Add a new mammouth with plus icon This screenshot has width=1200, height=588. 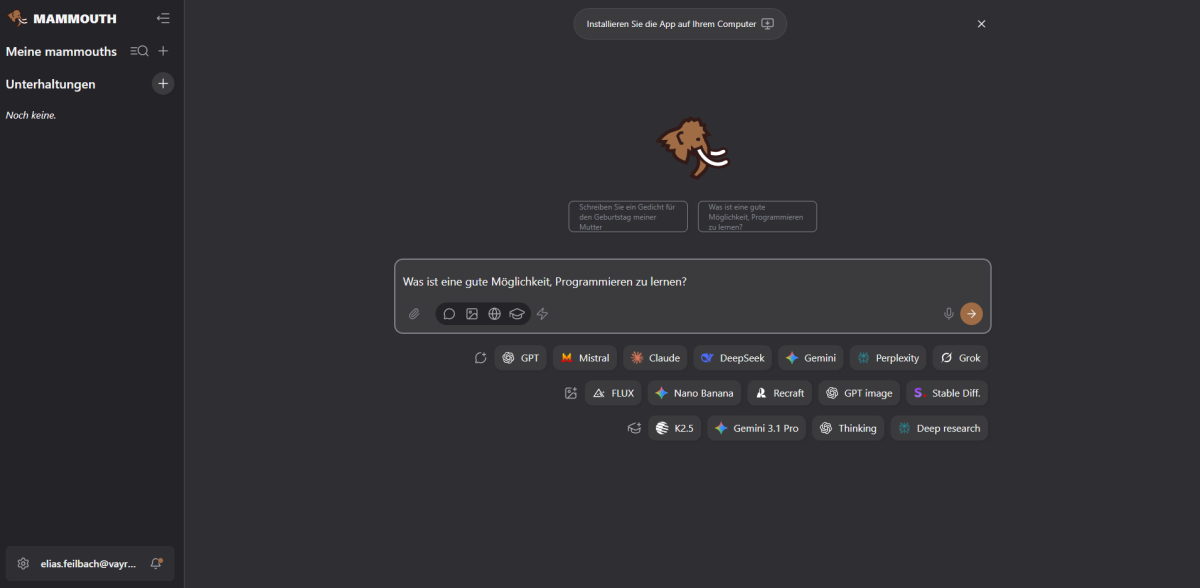(163, 51)
